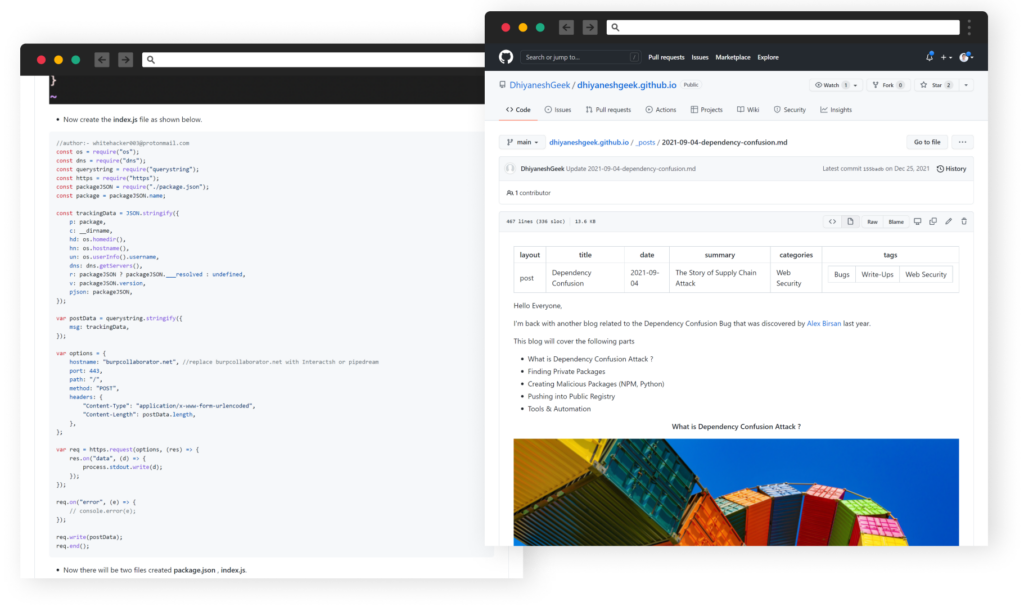Click the open with GitHub Desktop icon
Screen dimensions: 1024x607
[x=918, y=221]
